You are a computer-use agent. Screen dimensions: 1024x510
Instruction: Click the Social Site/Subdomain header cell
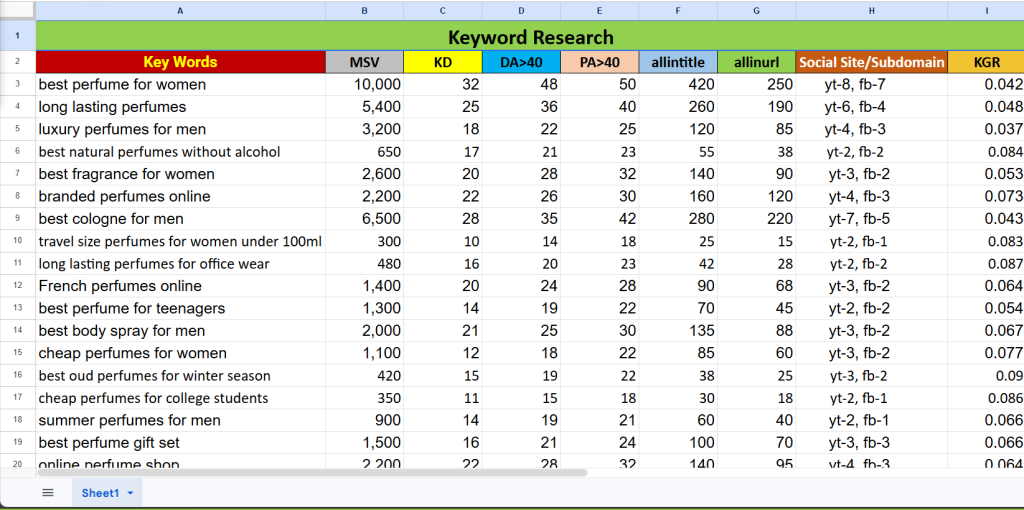coord(871,62)
